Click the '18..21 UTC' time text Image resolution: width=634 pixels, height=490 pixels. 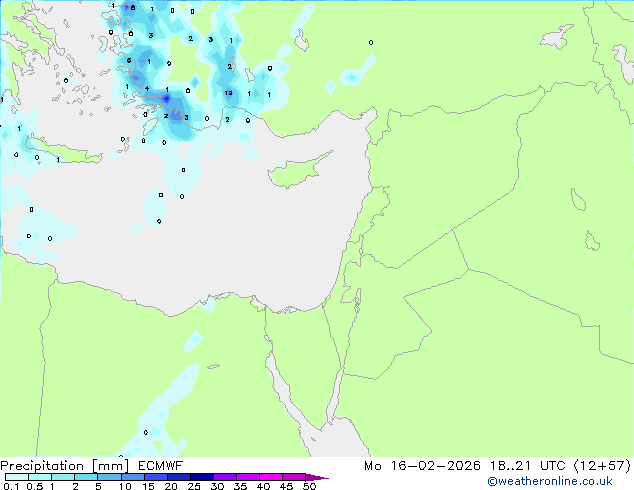click(527, 466)
